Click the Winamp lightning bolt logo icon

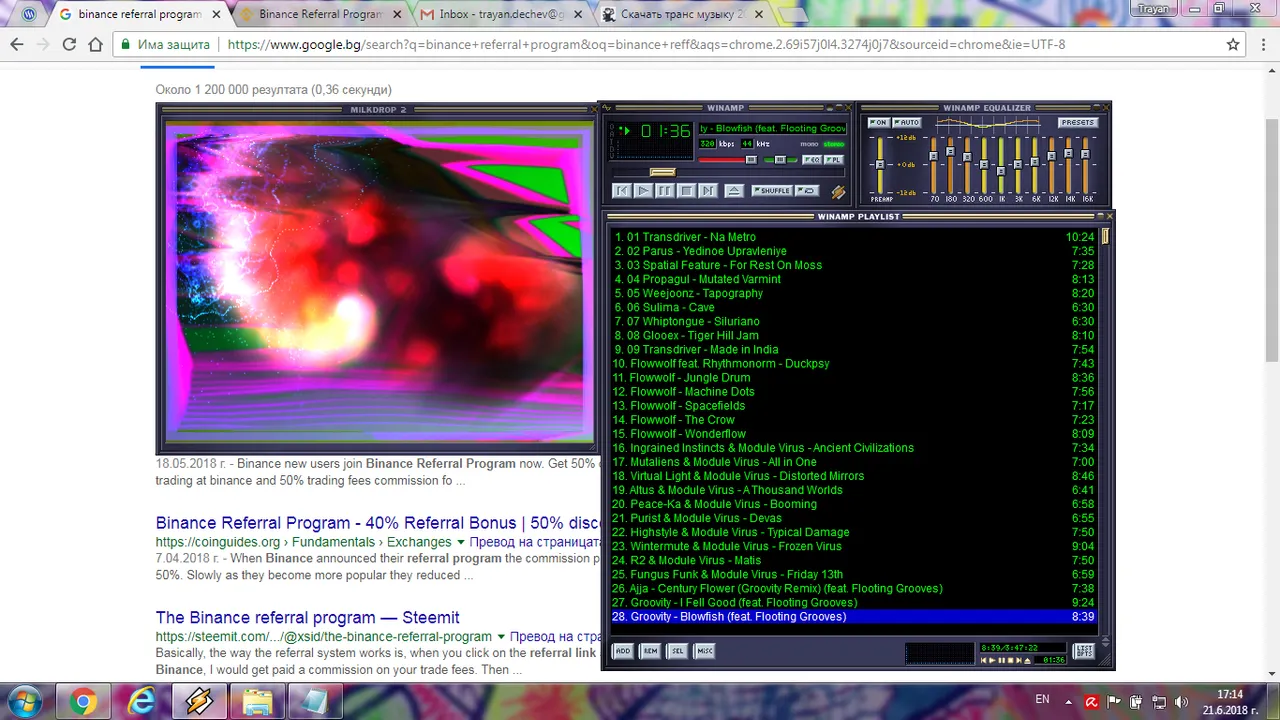838,192
